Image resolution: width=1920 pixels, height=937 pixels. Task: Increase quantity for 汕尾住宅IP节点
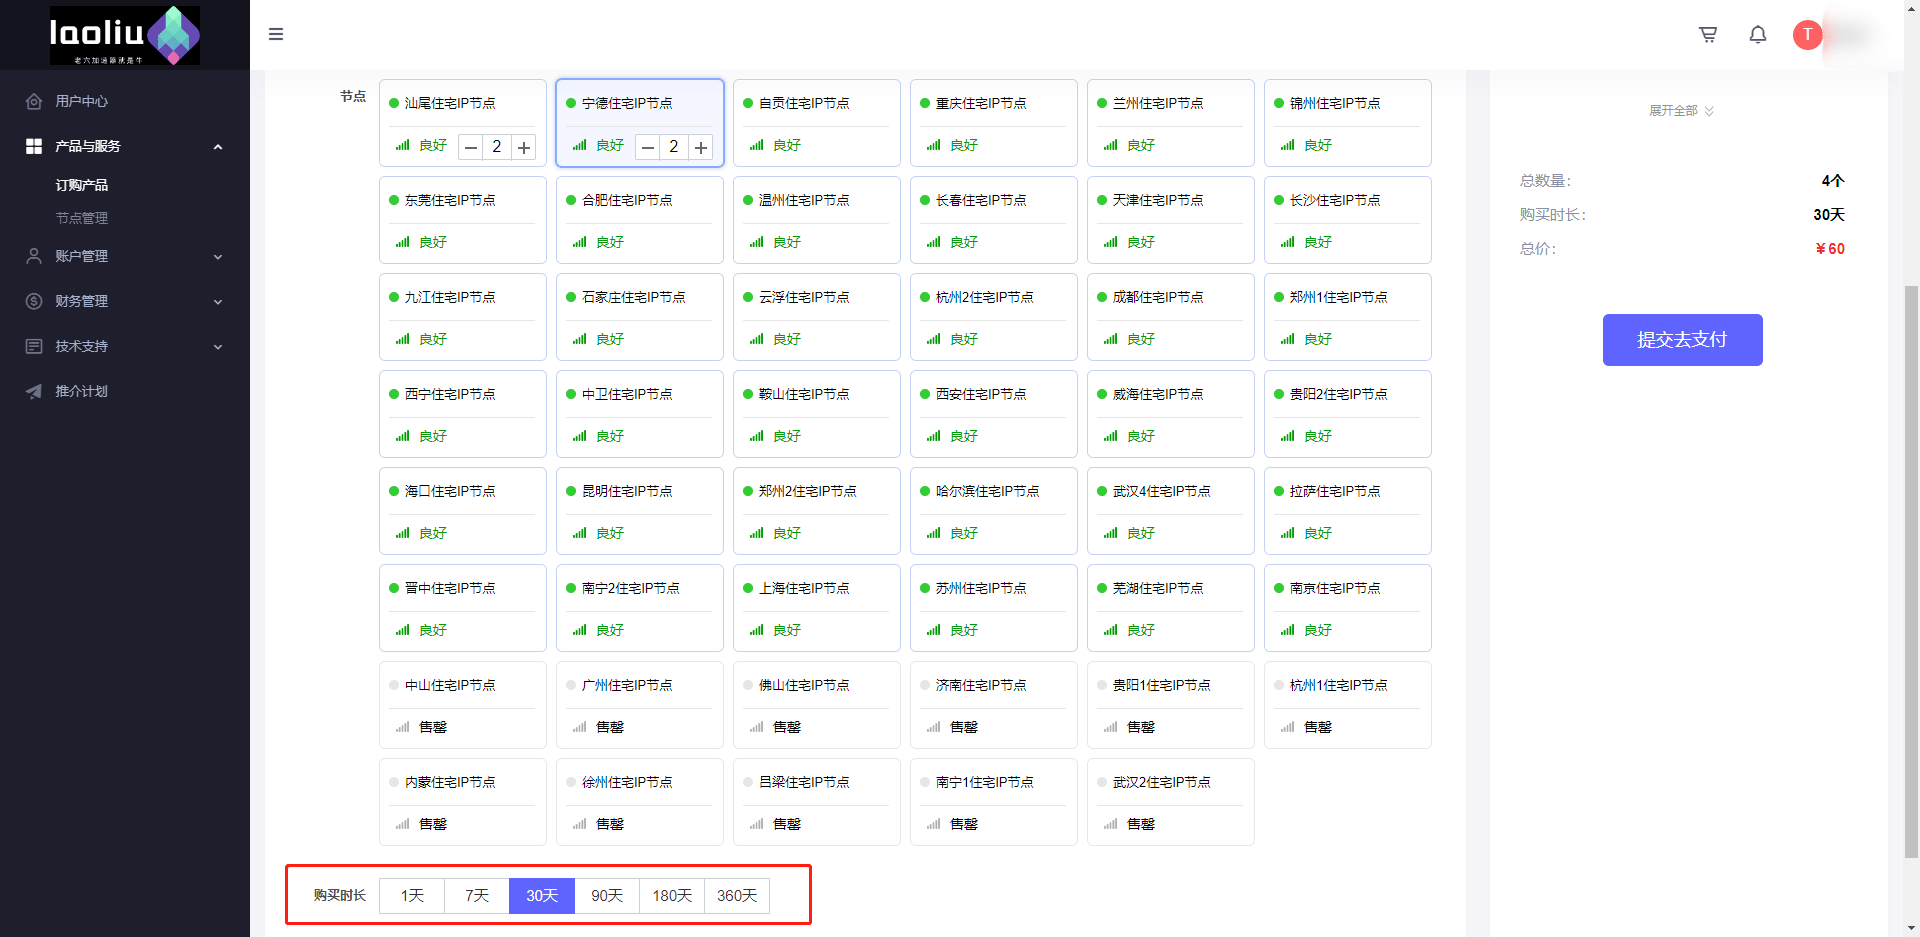tap(523, 147)
